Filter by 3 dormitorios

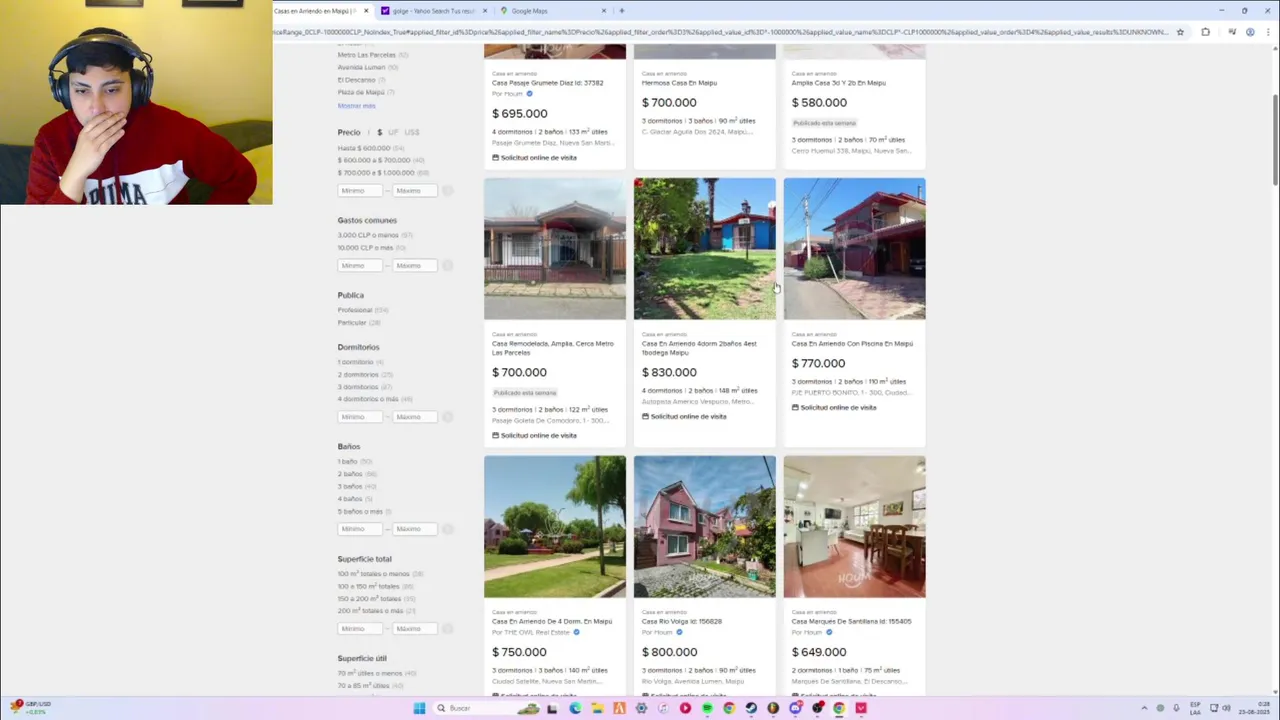coord(358,386)
